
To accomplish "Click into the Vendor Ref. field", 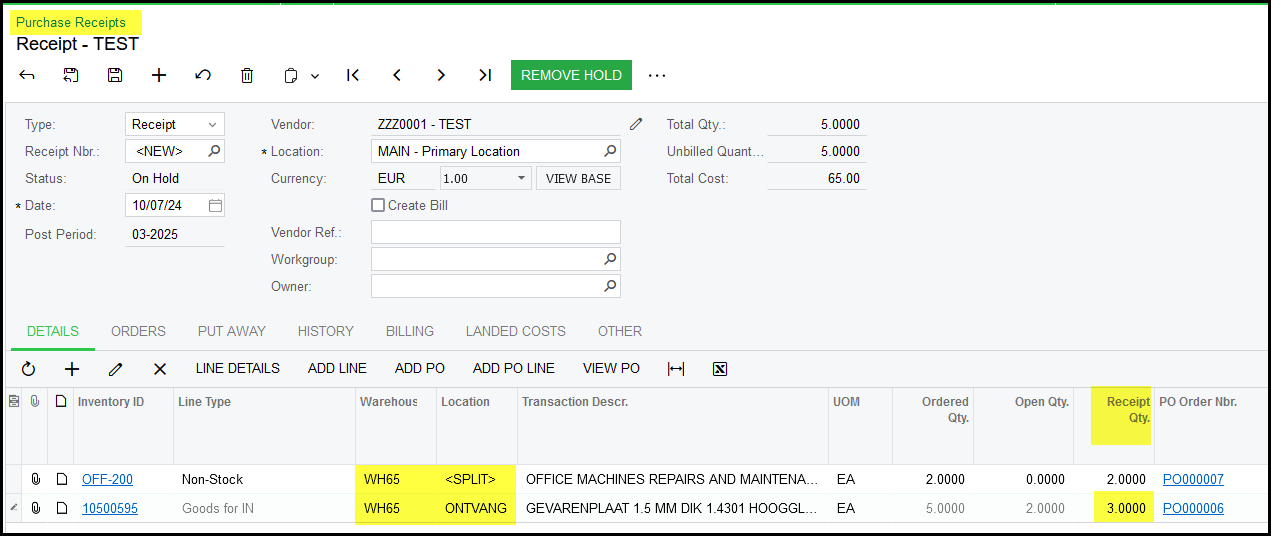I will (x=495, y=232).
